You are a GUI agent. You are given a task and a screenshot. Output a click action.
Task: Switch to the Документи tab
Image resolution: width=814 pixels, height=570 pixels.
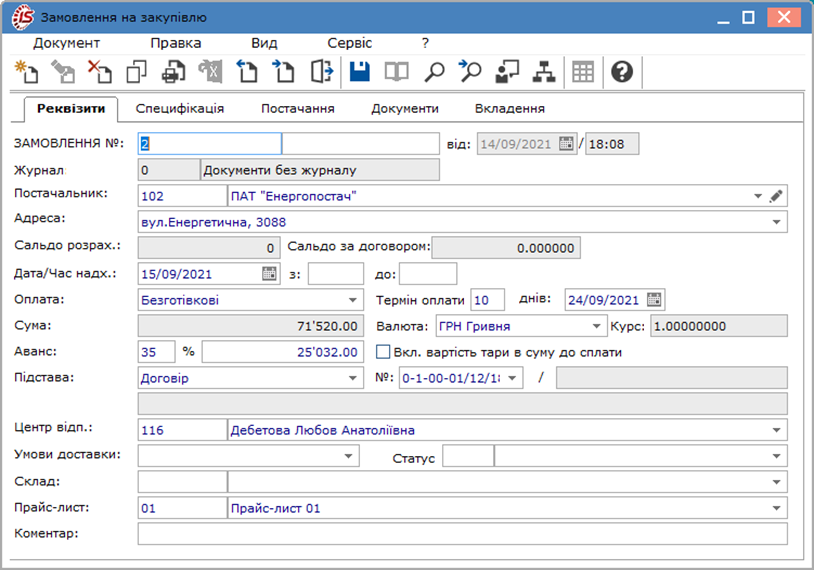point(404,108)
